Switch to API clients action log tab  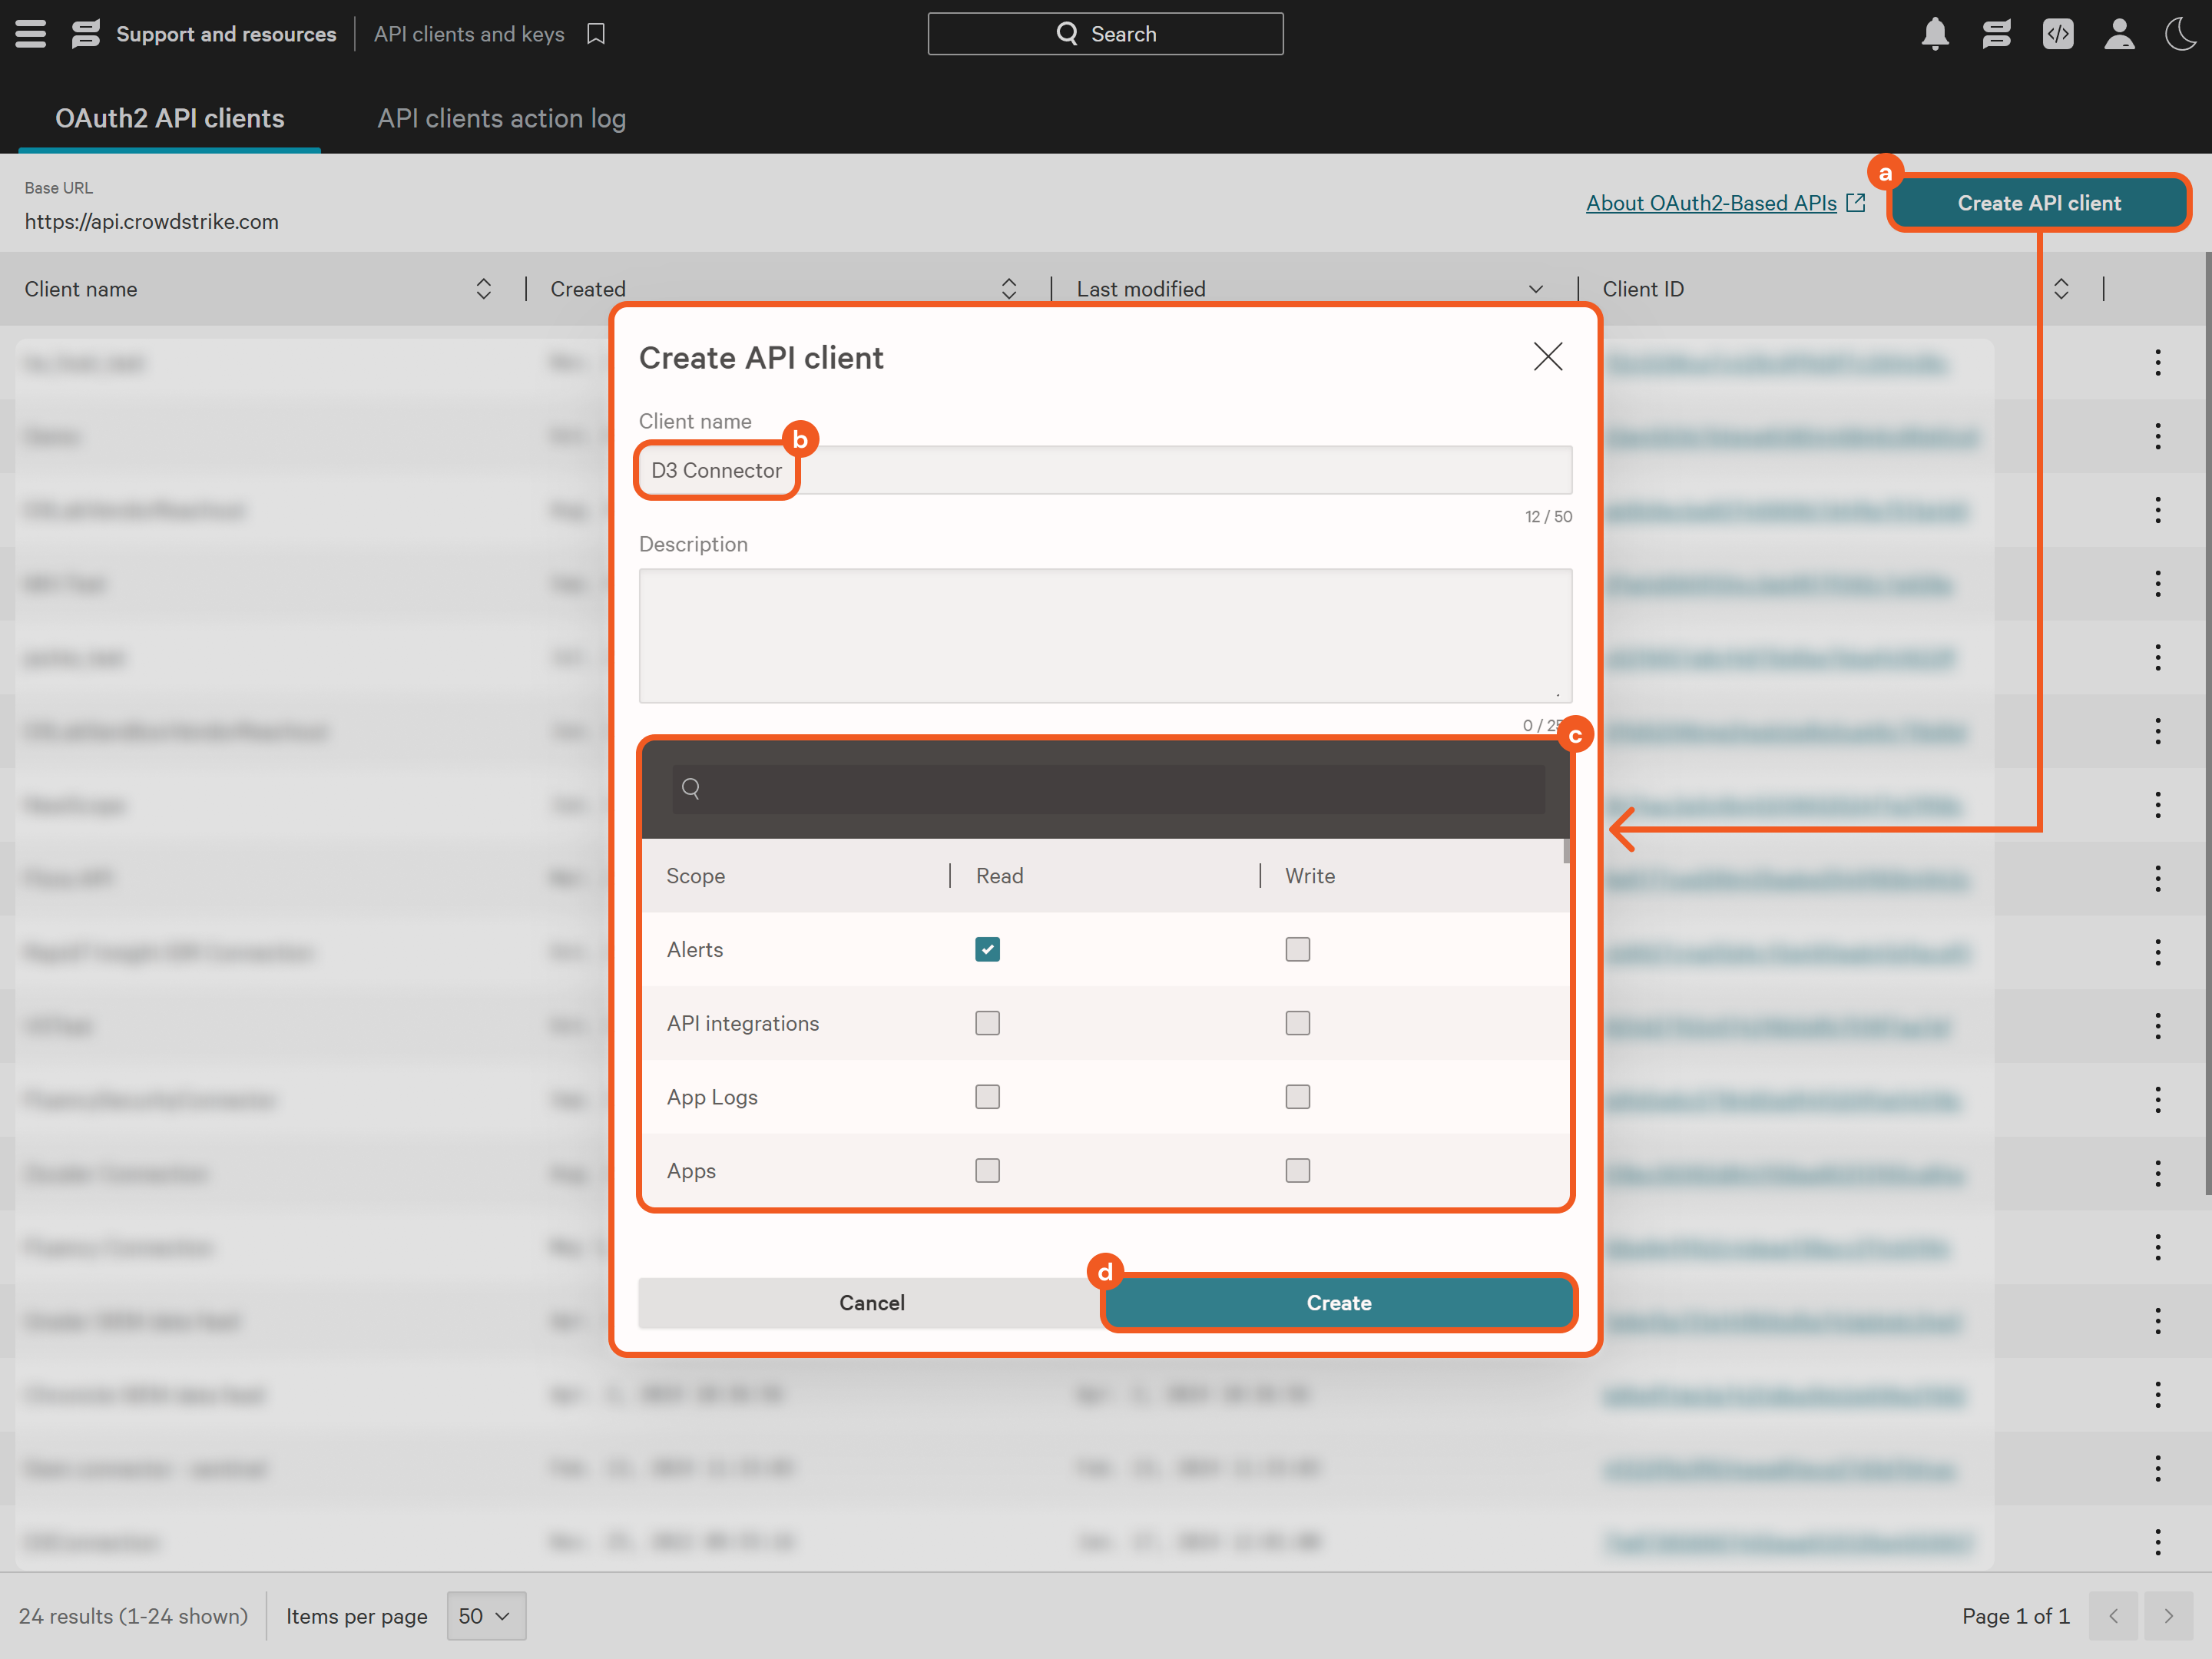click(x=501, y=118)
